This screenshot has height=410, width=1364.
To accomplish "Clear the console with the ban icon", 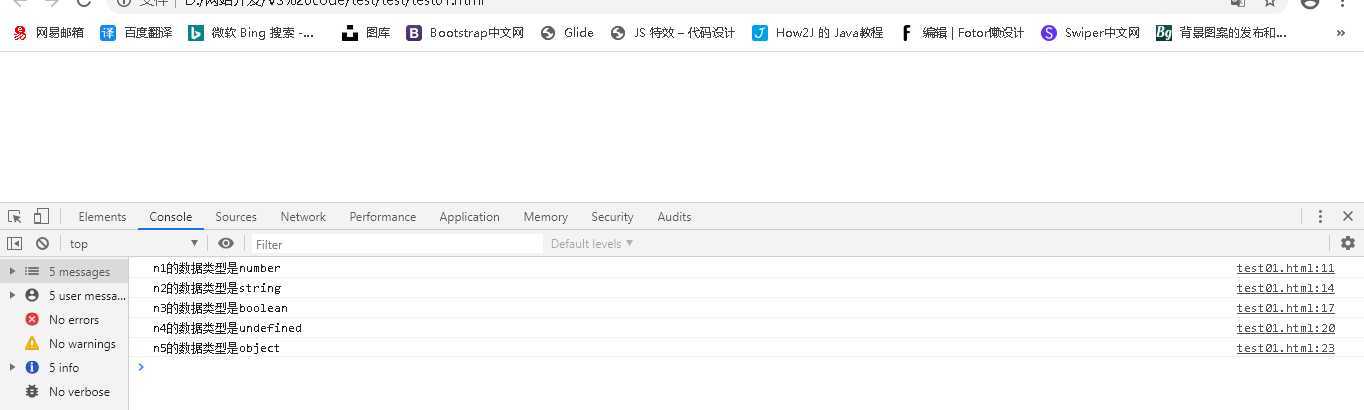I will tap(42, 243).
